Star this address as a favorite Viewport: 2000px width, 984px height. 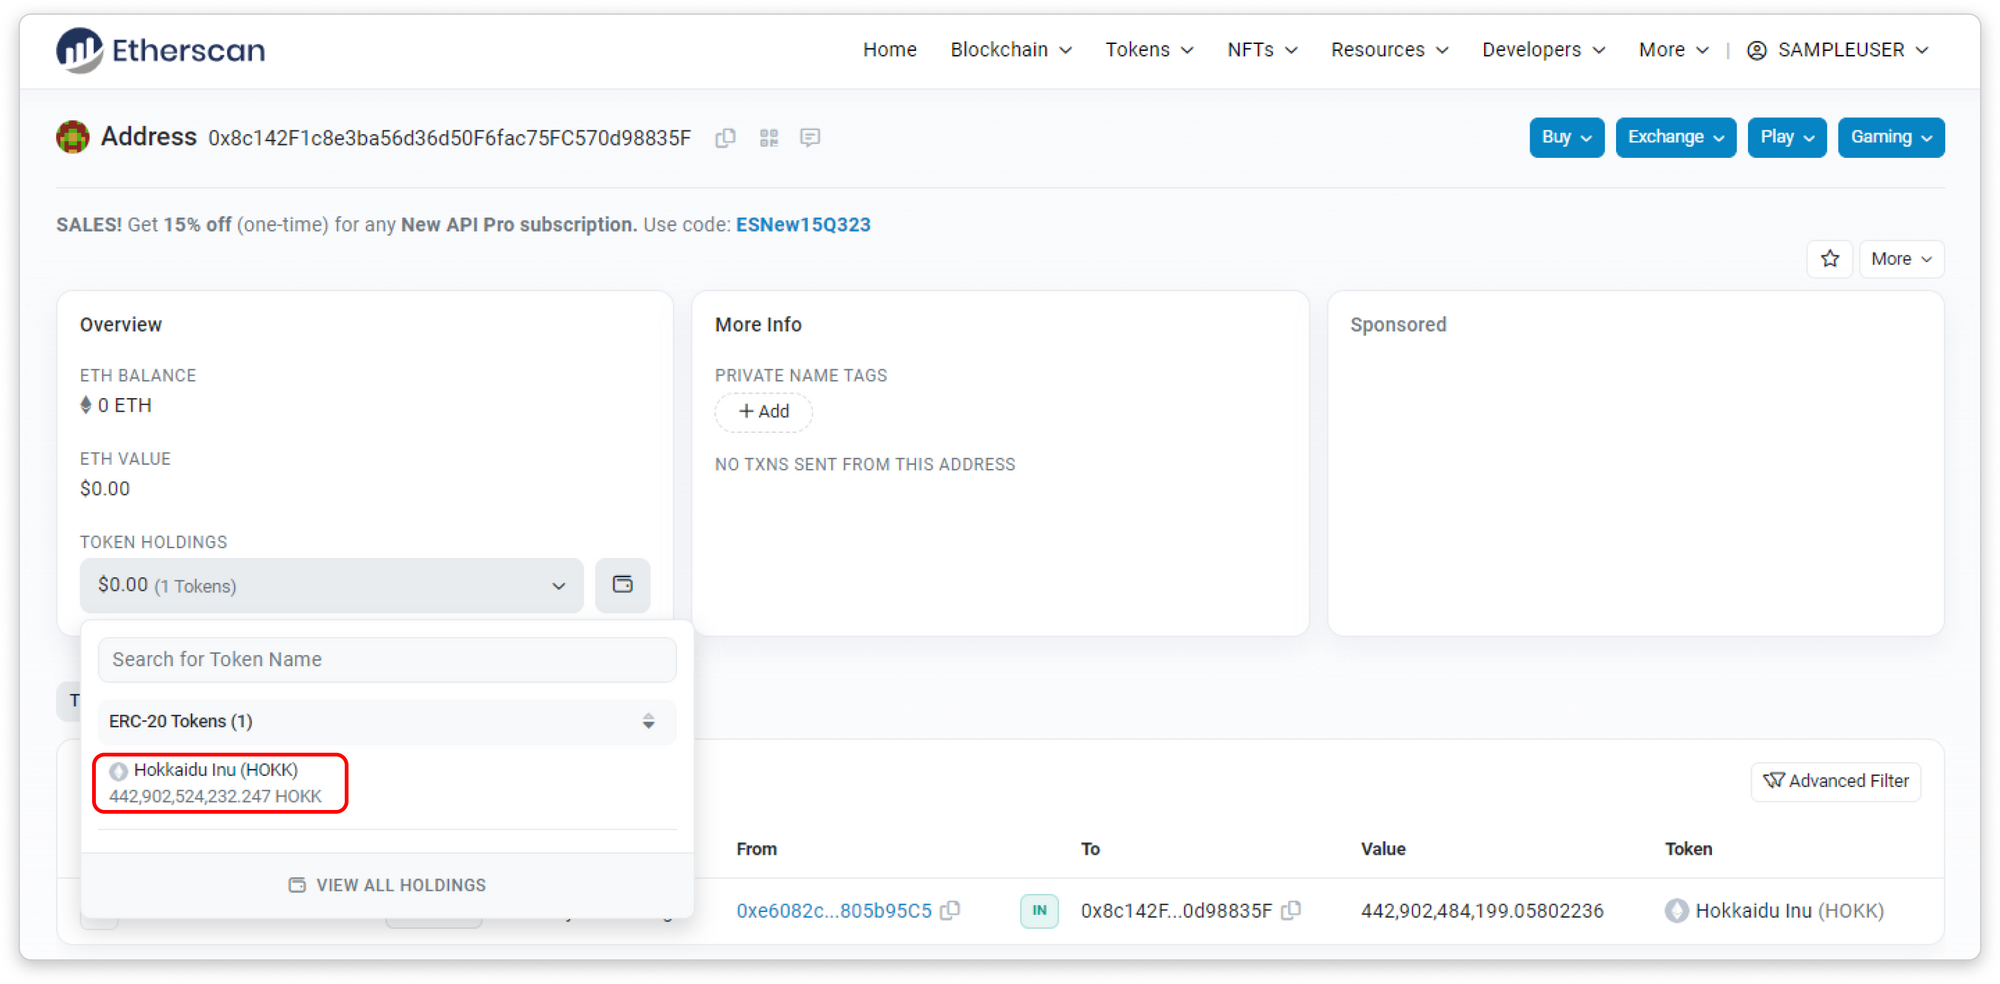point(1829,259)
